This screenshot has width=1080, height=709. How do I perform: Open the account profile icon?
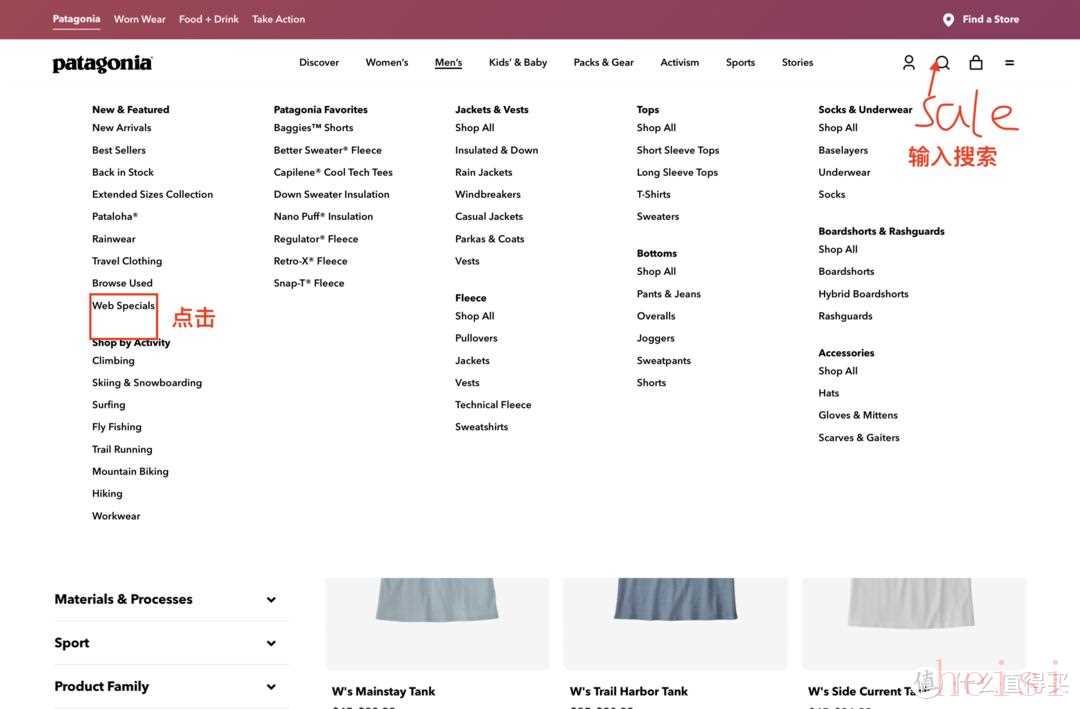(908, 63)
